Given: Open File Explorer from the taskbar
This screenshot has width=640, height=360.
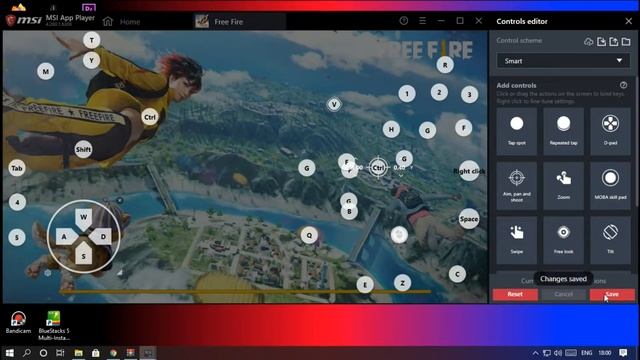Looking at the screenshot, I should [78, 353].
